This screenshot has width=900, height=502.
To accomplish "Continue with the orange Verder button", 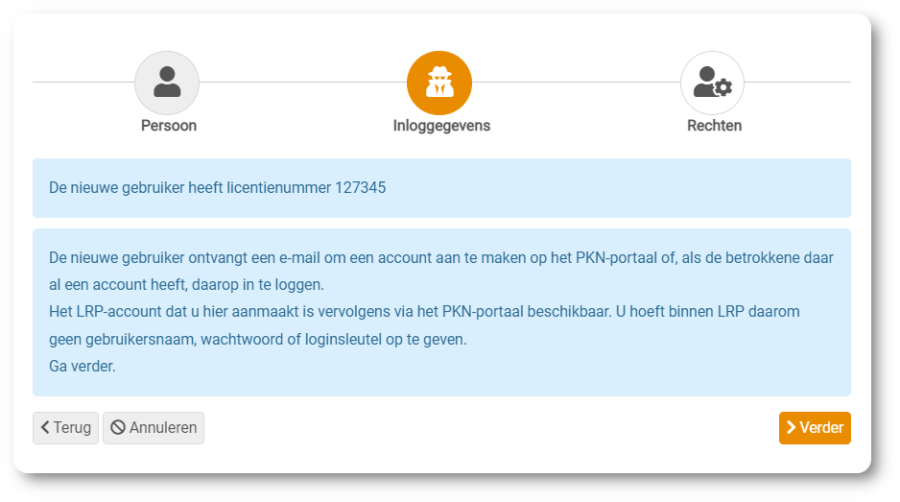I will coord(814,428).
